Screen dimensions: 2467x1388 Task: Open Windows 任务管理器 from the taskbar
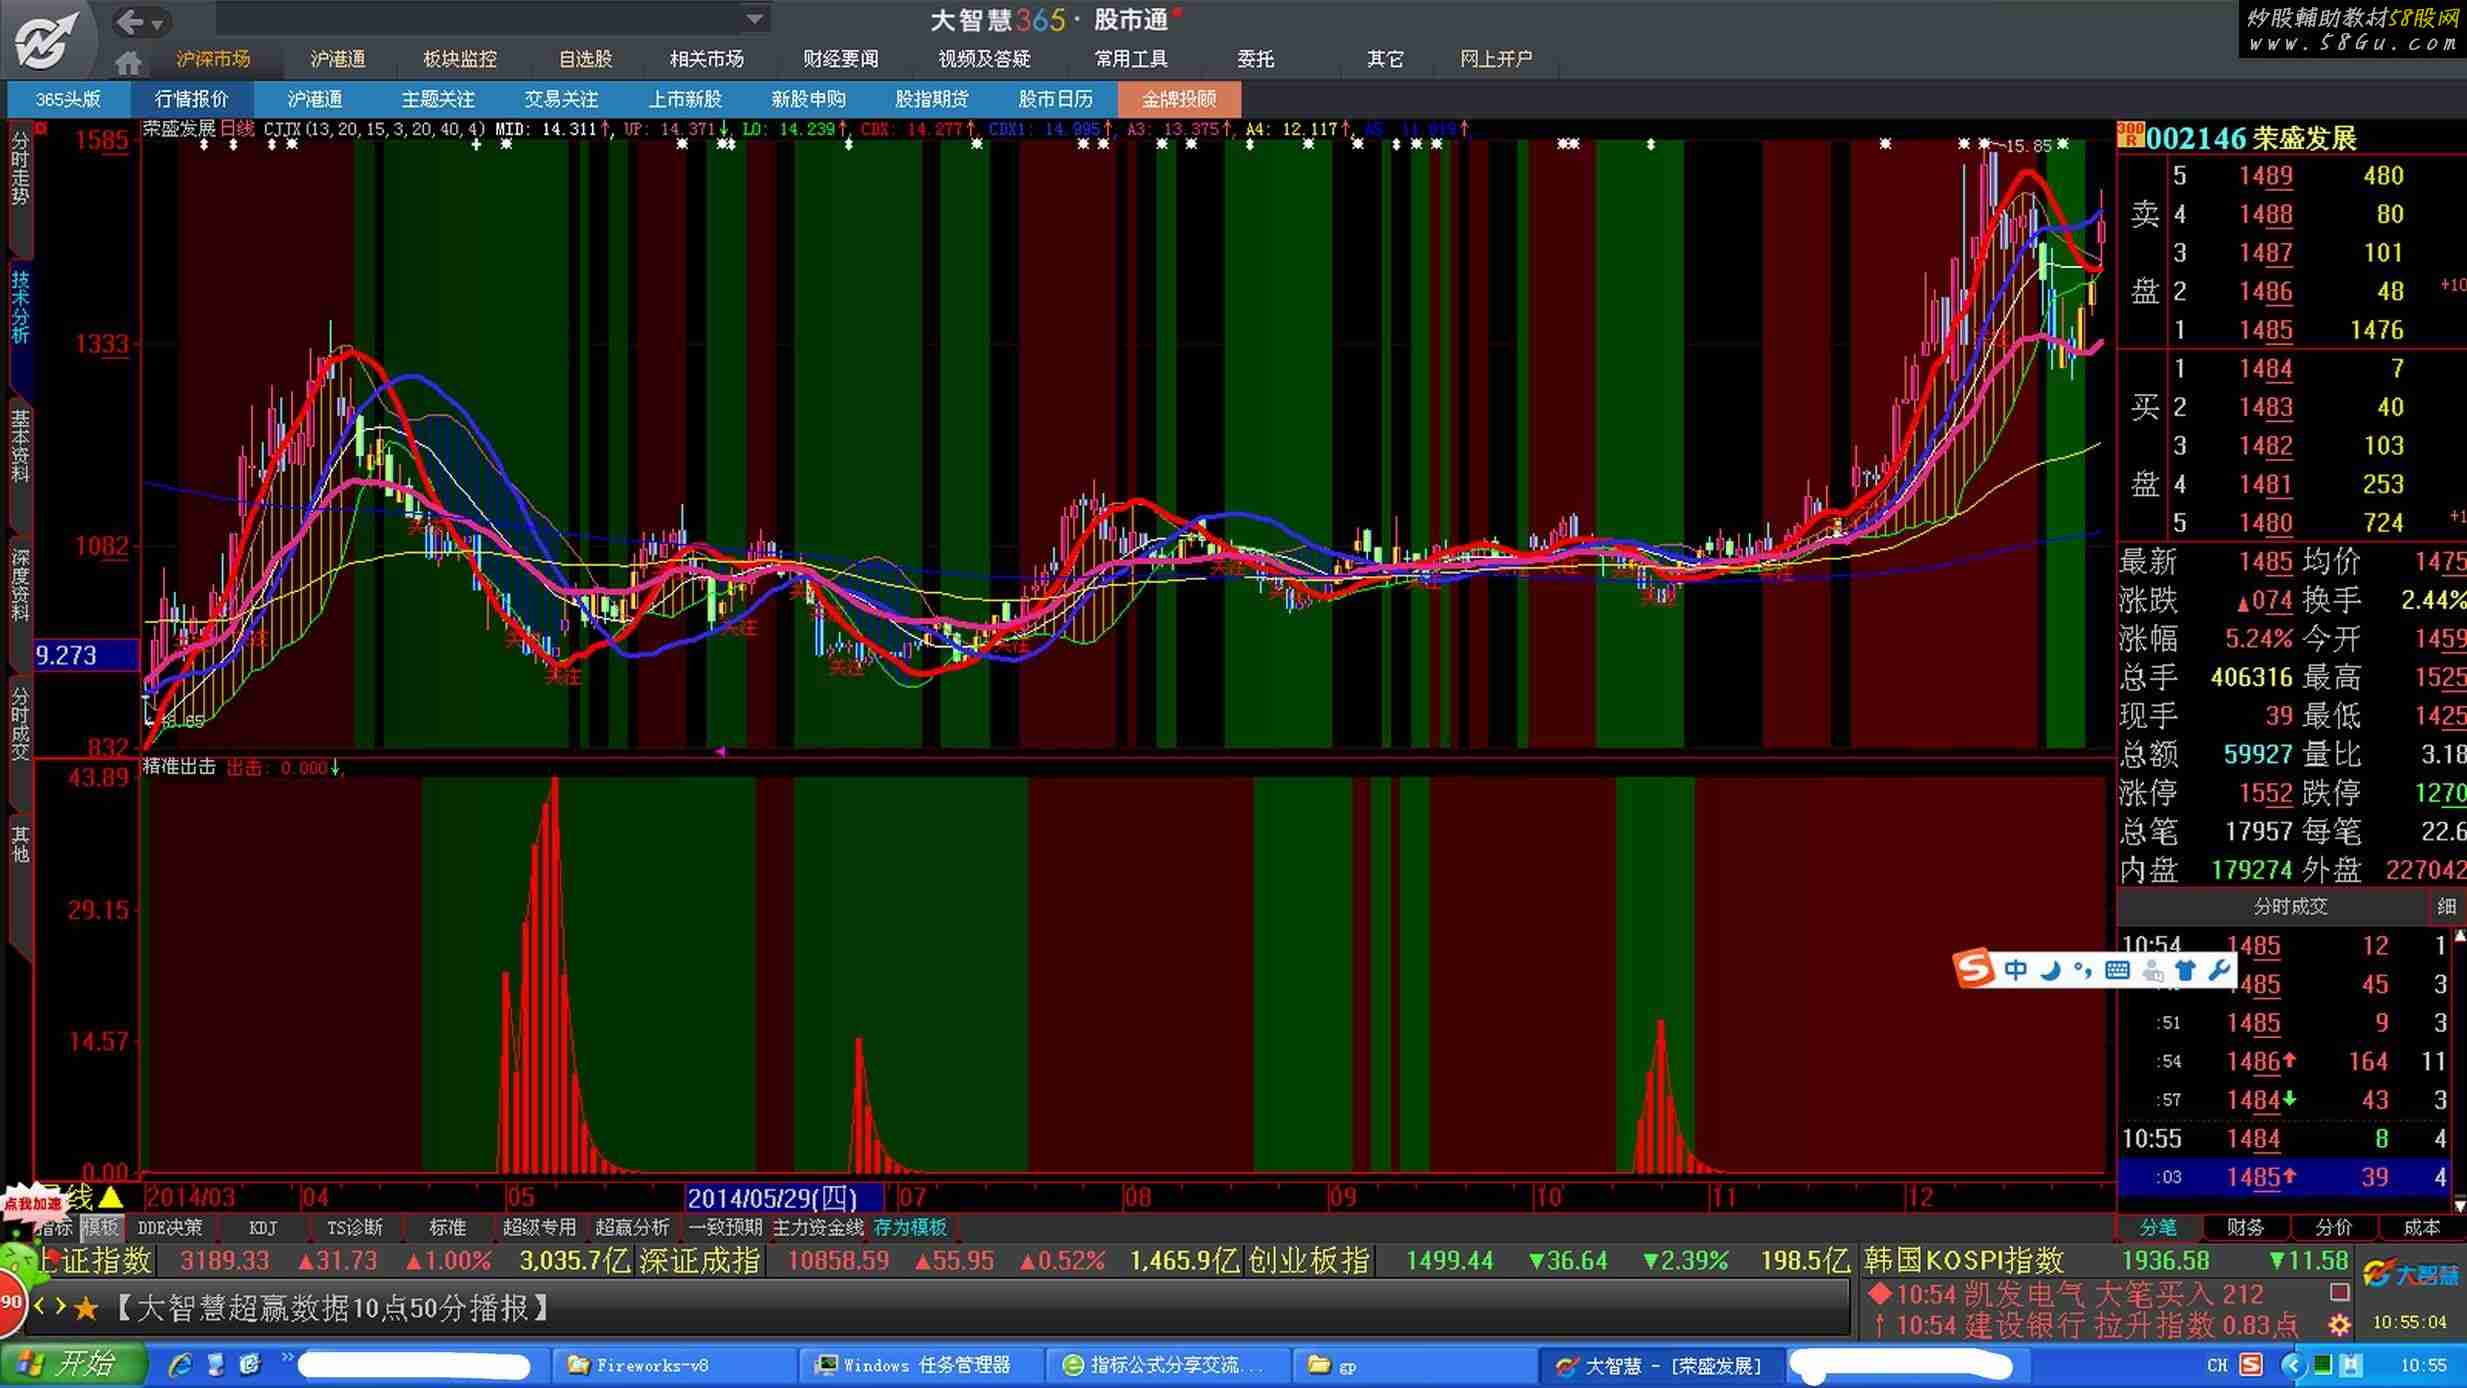coord(921,1365)
